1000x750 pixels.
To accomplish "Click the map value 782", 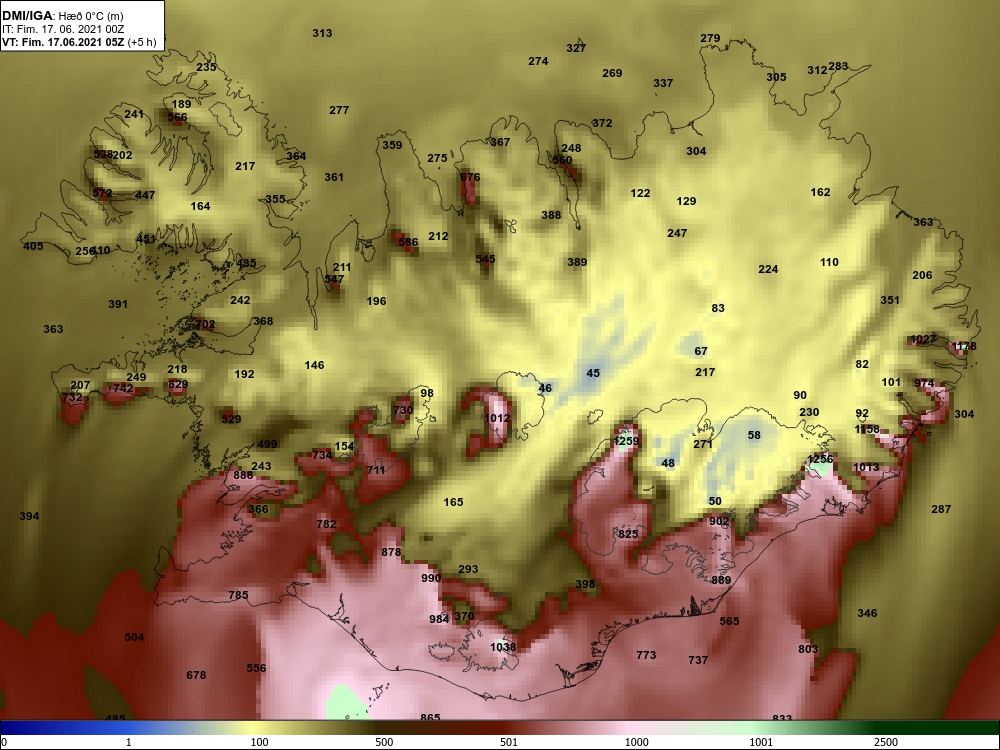I will [x=327, y=524].
